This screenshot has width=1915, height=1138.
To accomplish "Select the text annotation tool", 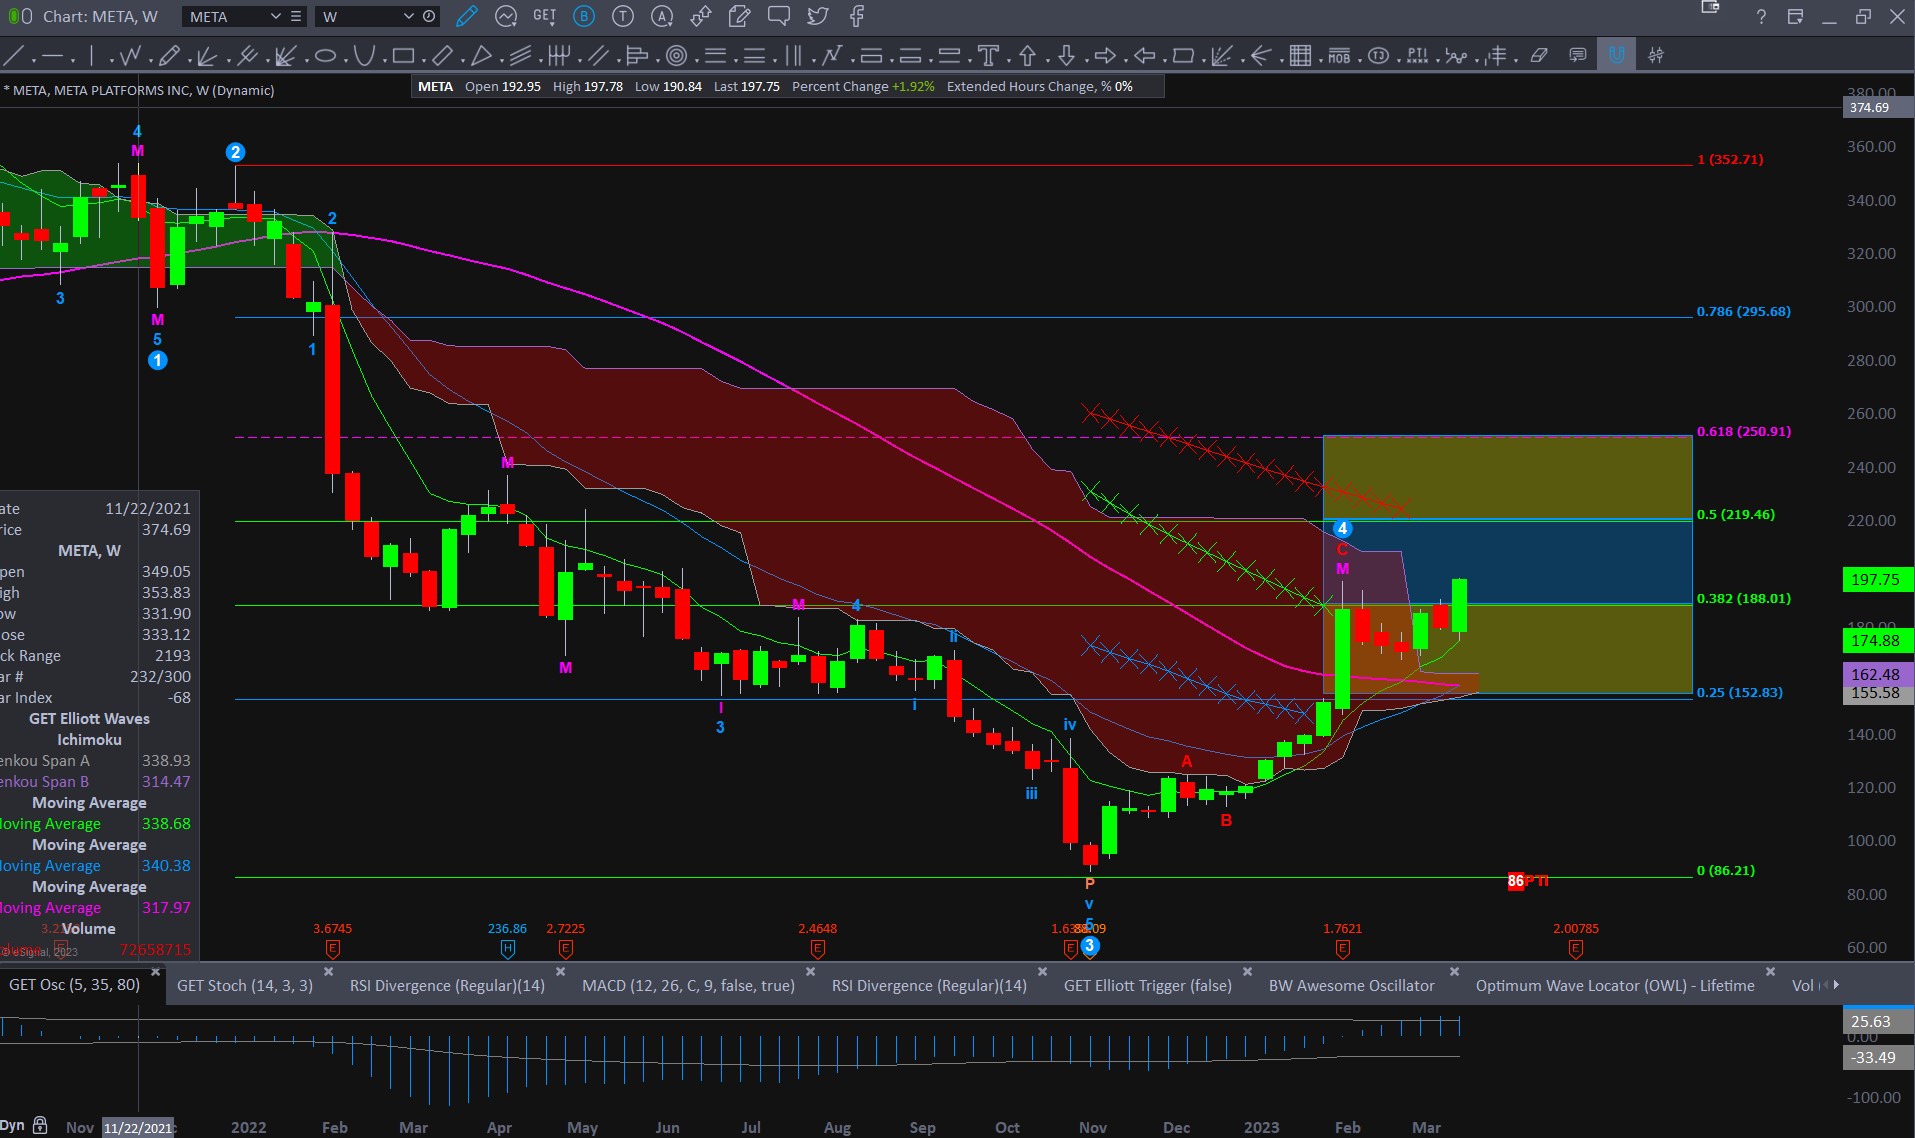I will 988,56.
